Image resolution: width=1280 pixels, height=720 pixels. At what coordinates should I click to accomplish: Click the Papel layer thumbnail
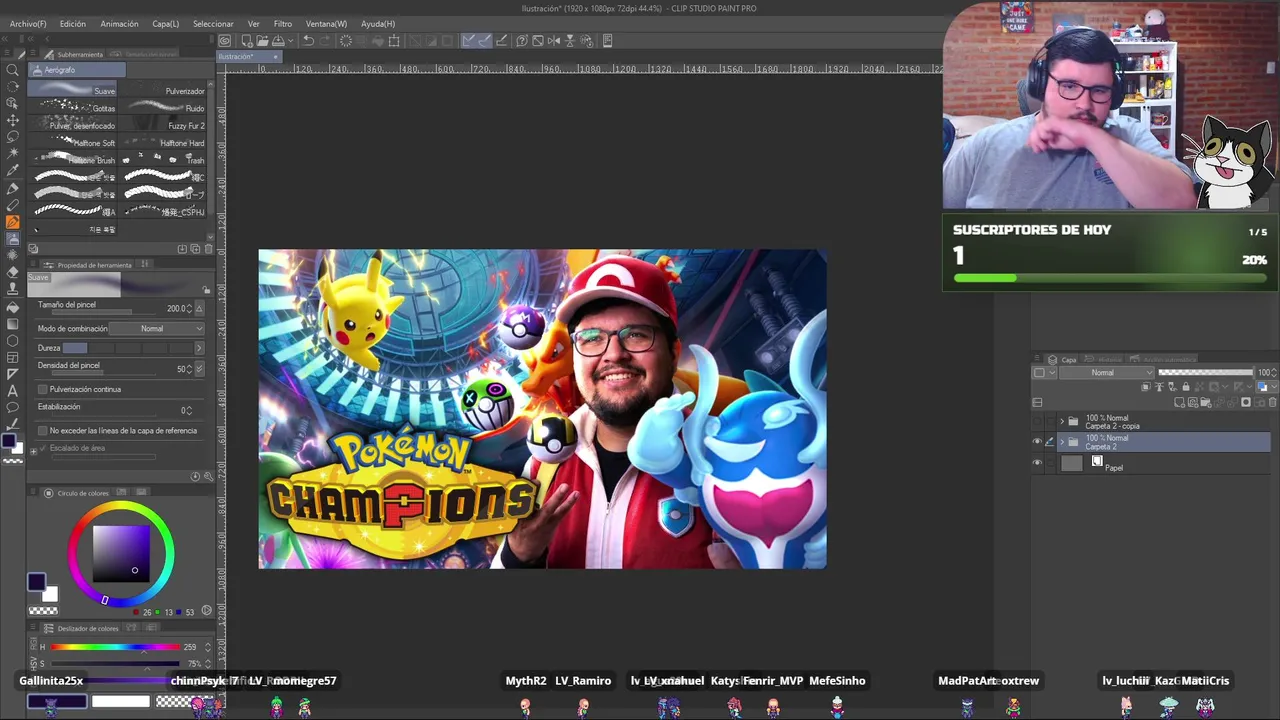click(1072, 463)
